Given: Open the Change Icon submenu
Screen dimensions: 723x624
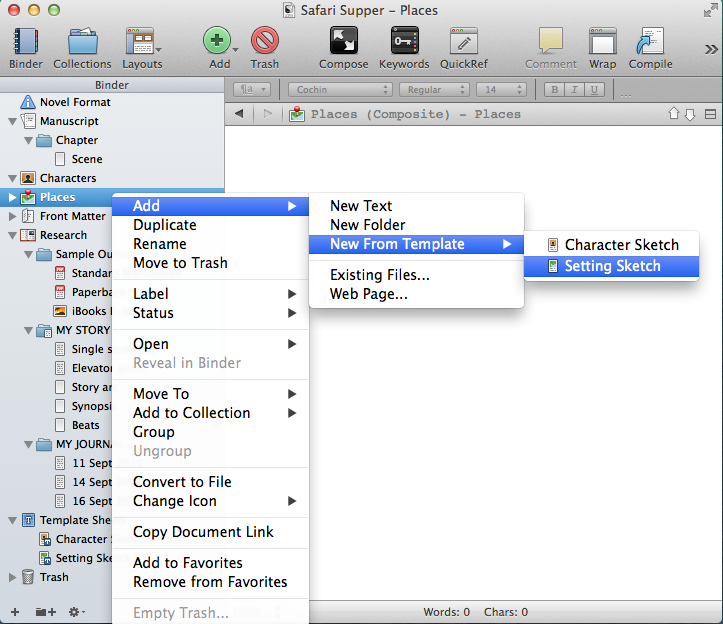Looking at the screenshot, I should 210,501.
